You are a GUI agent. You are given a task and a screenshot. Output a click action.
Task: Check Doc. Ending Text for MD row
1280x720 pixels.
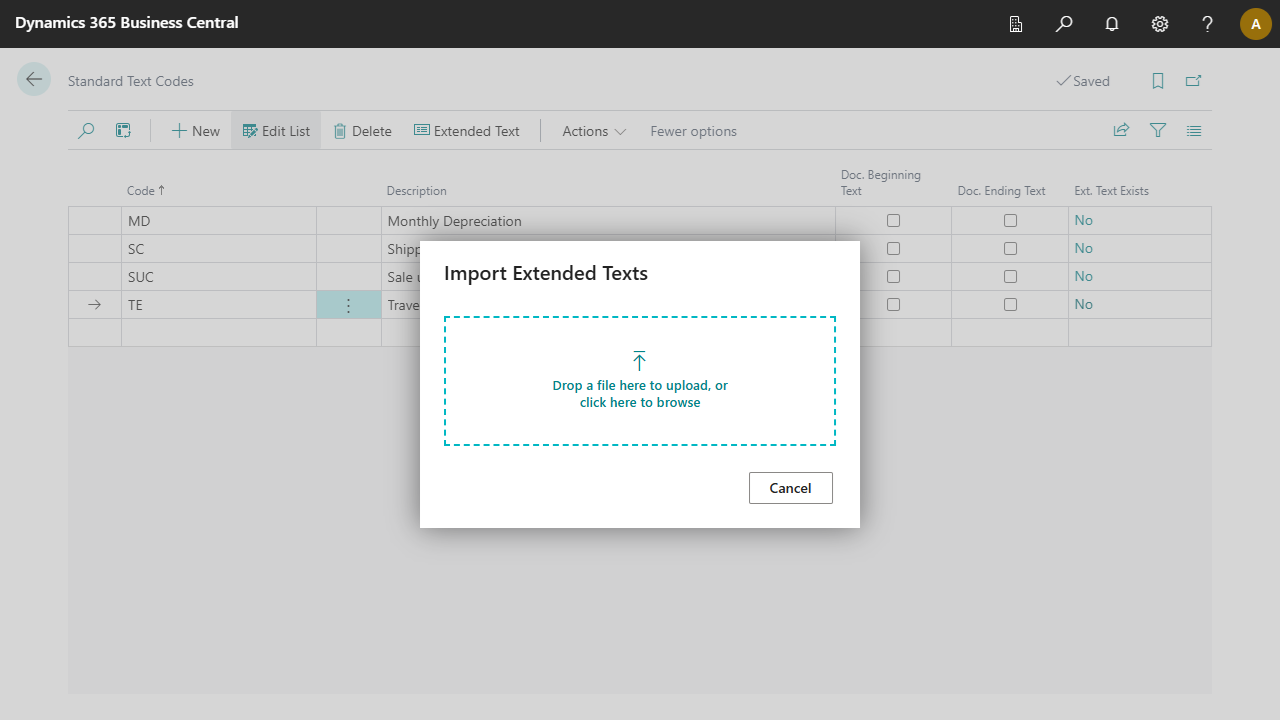1010,220
